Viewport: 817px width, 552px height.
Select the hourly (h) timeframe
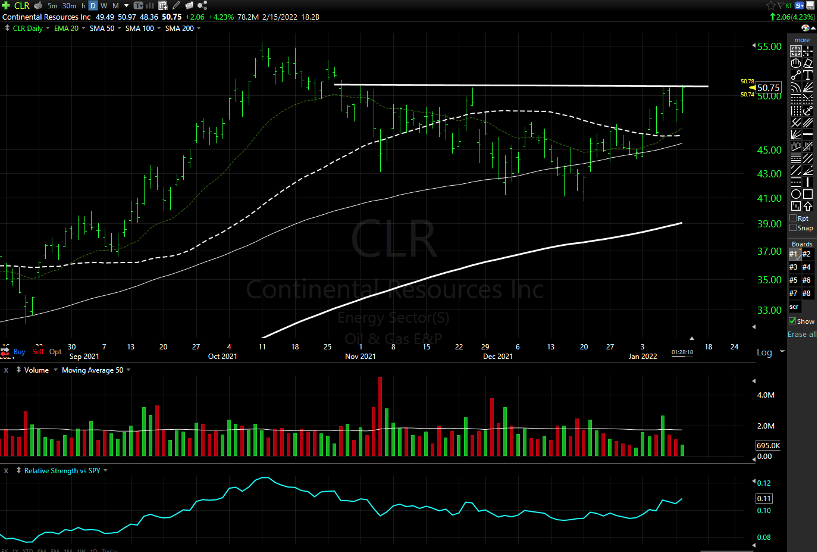coord(83,6)
